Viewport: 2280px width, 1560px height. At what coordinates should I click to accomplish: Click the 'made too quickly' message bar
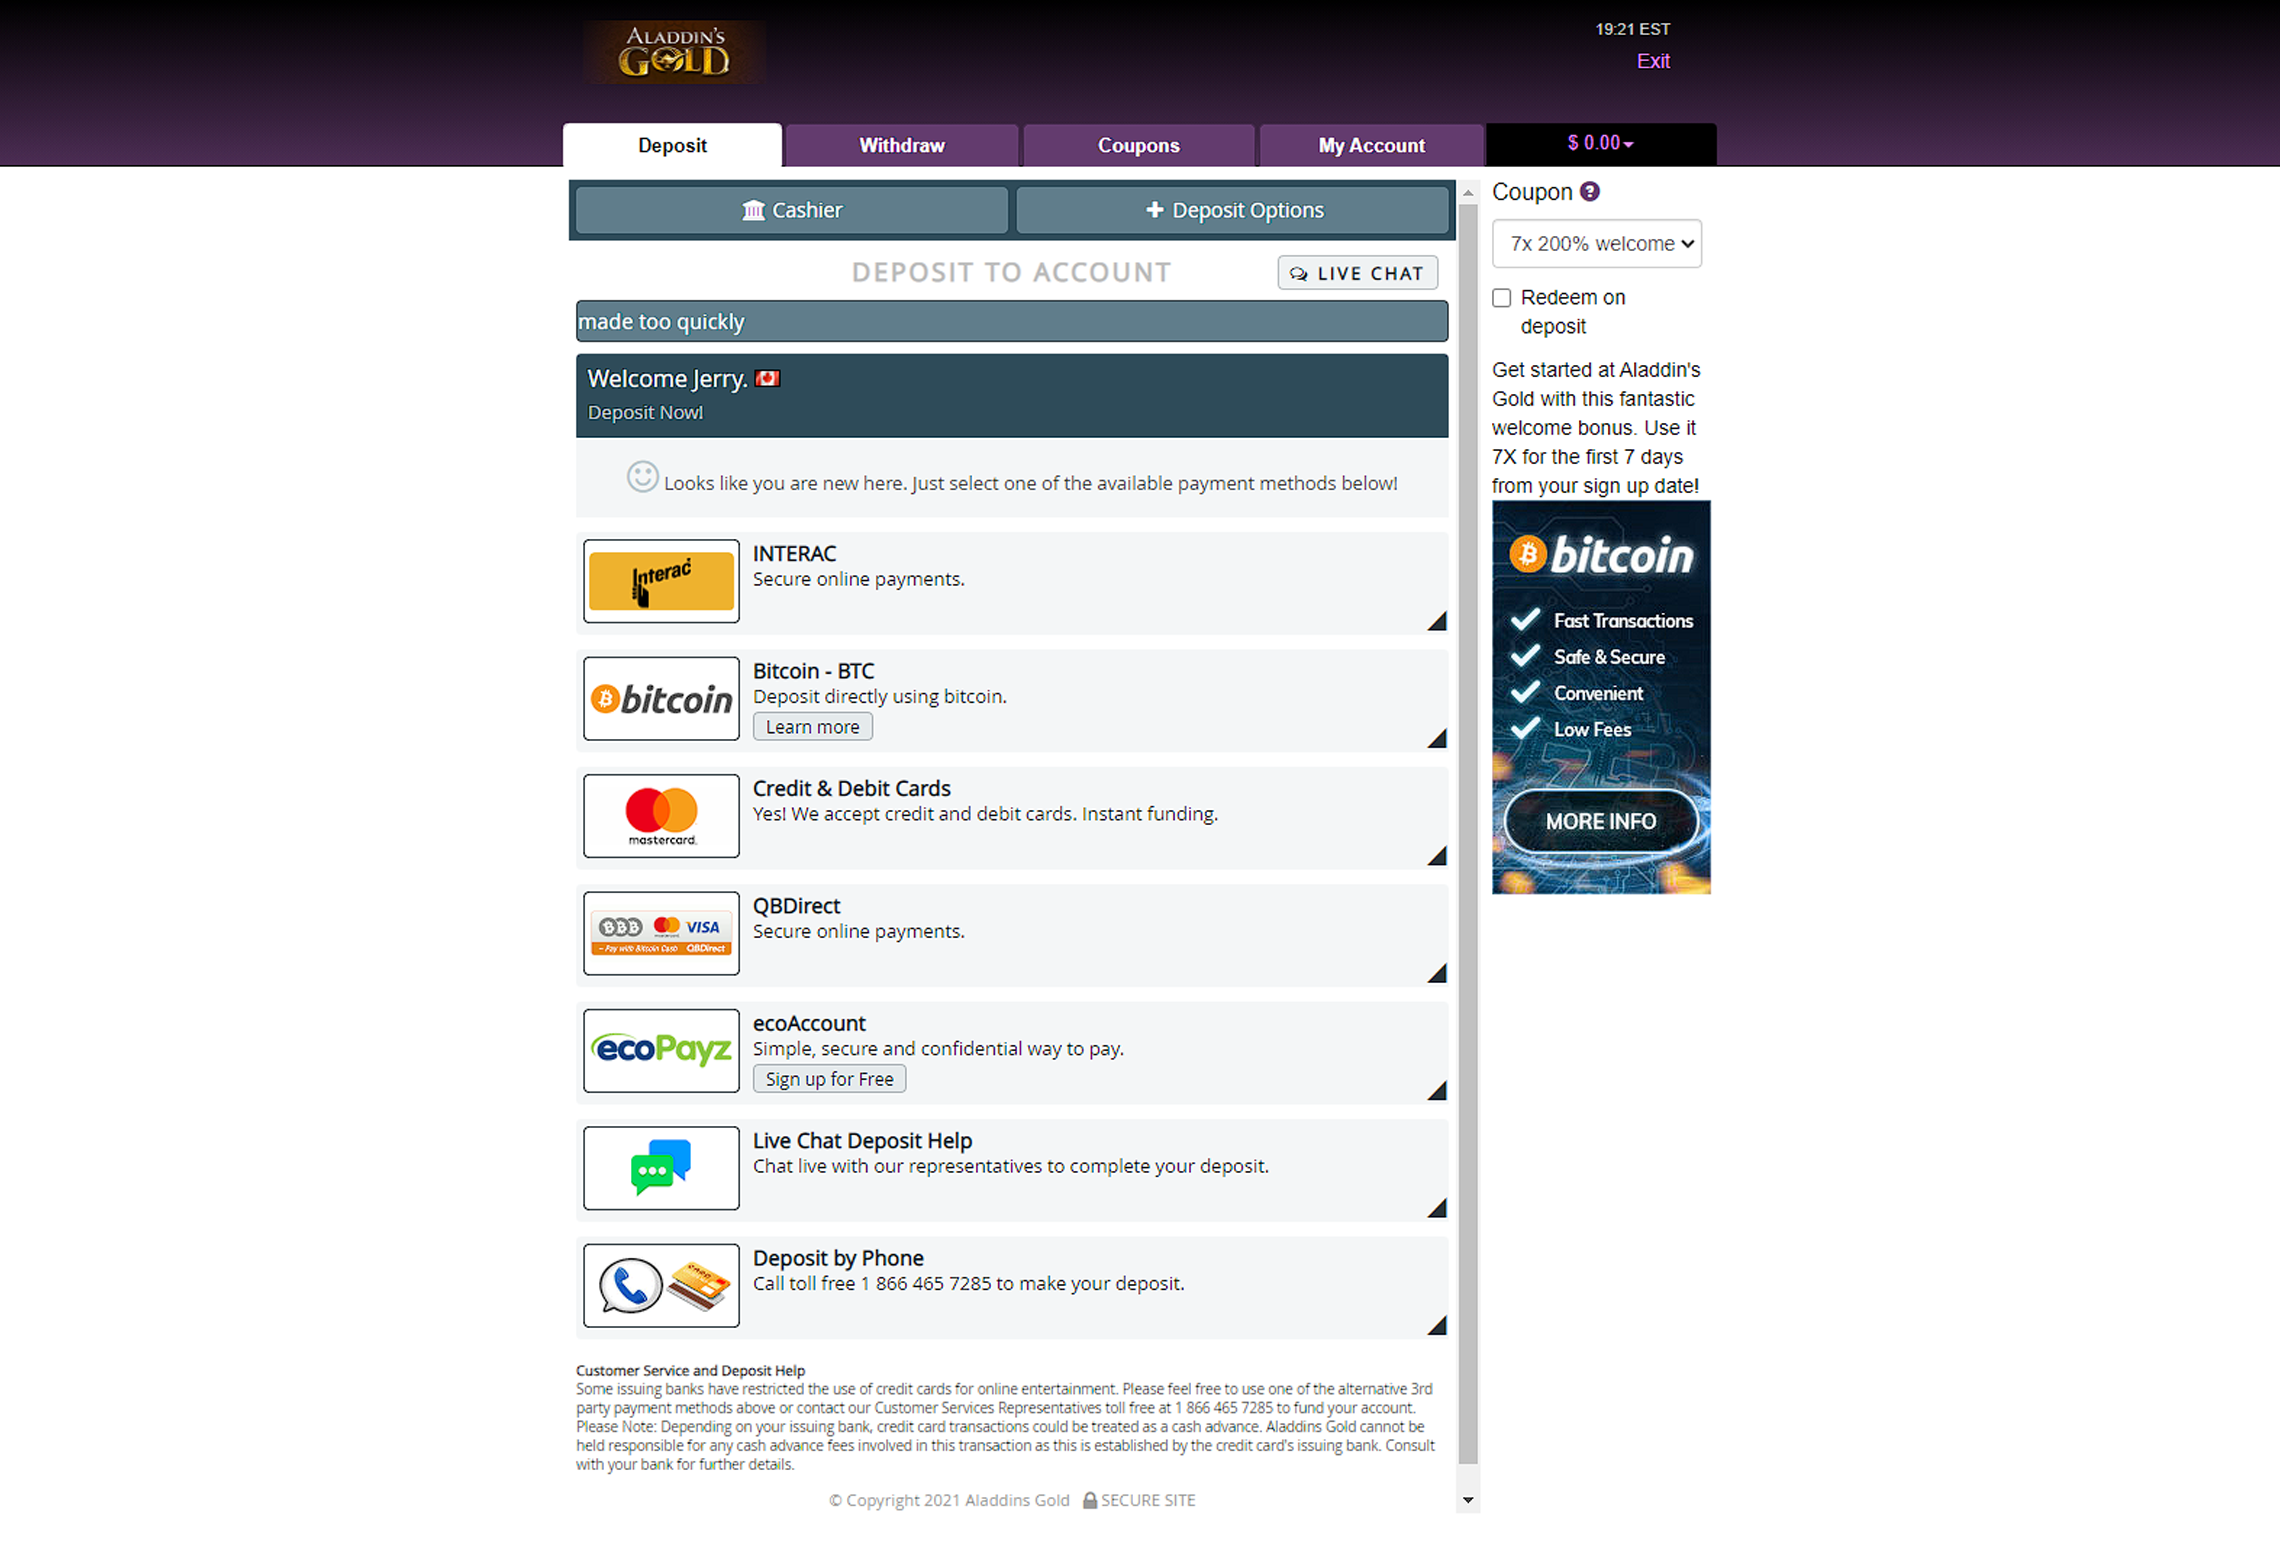pyautogui.click(x=1011, y=321)
